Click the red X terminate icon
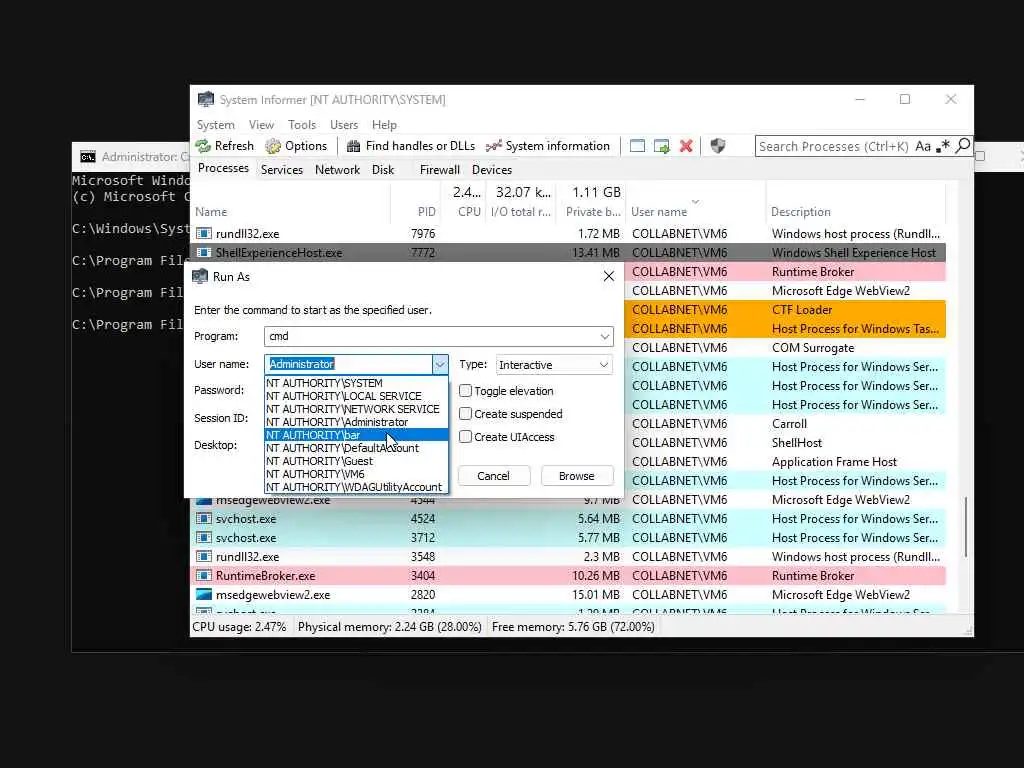 coord(686,146)
